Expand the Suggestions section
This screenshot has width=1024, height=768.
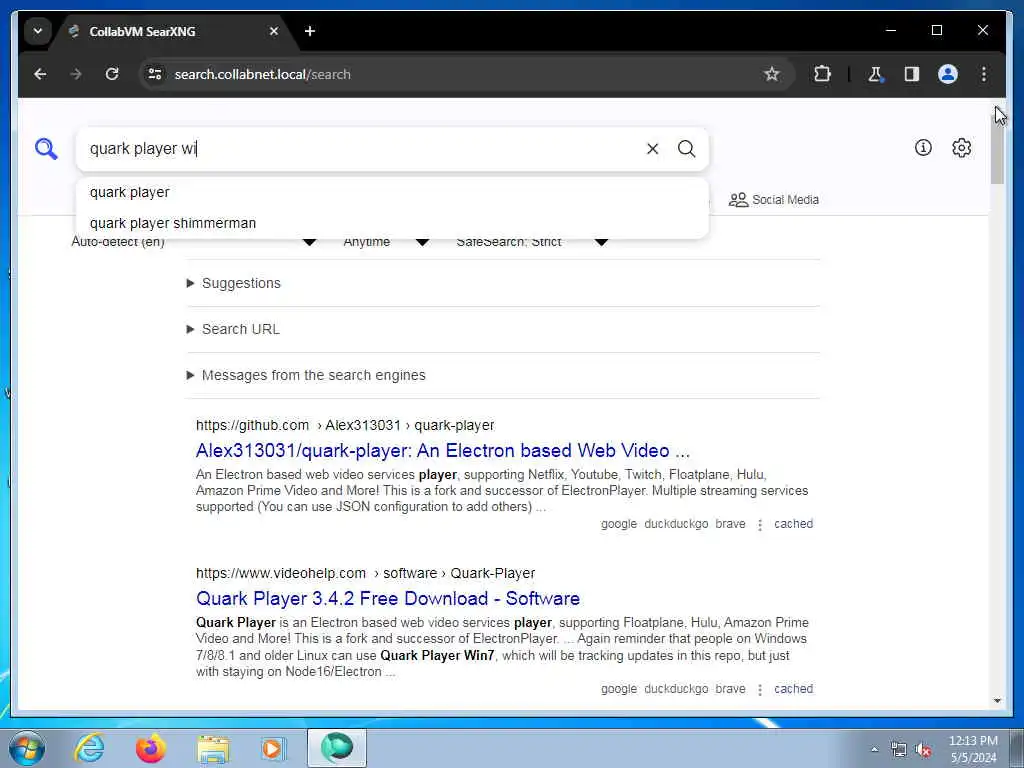(x=234, y=283)
